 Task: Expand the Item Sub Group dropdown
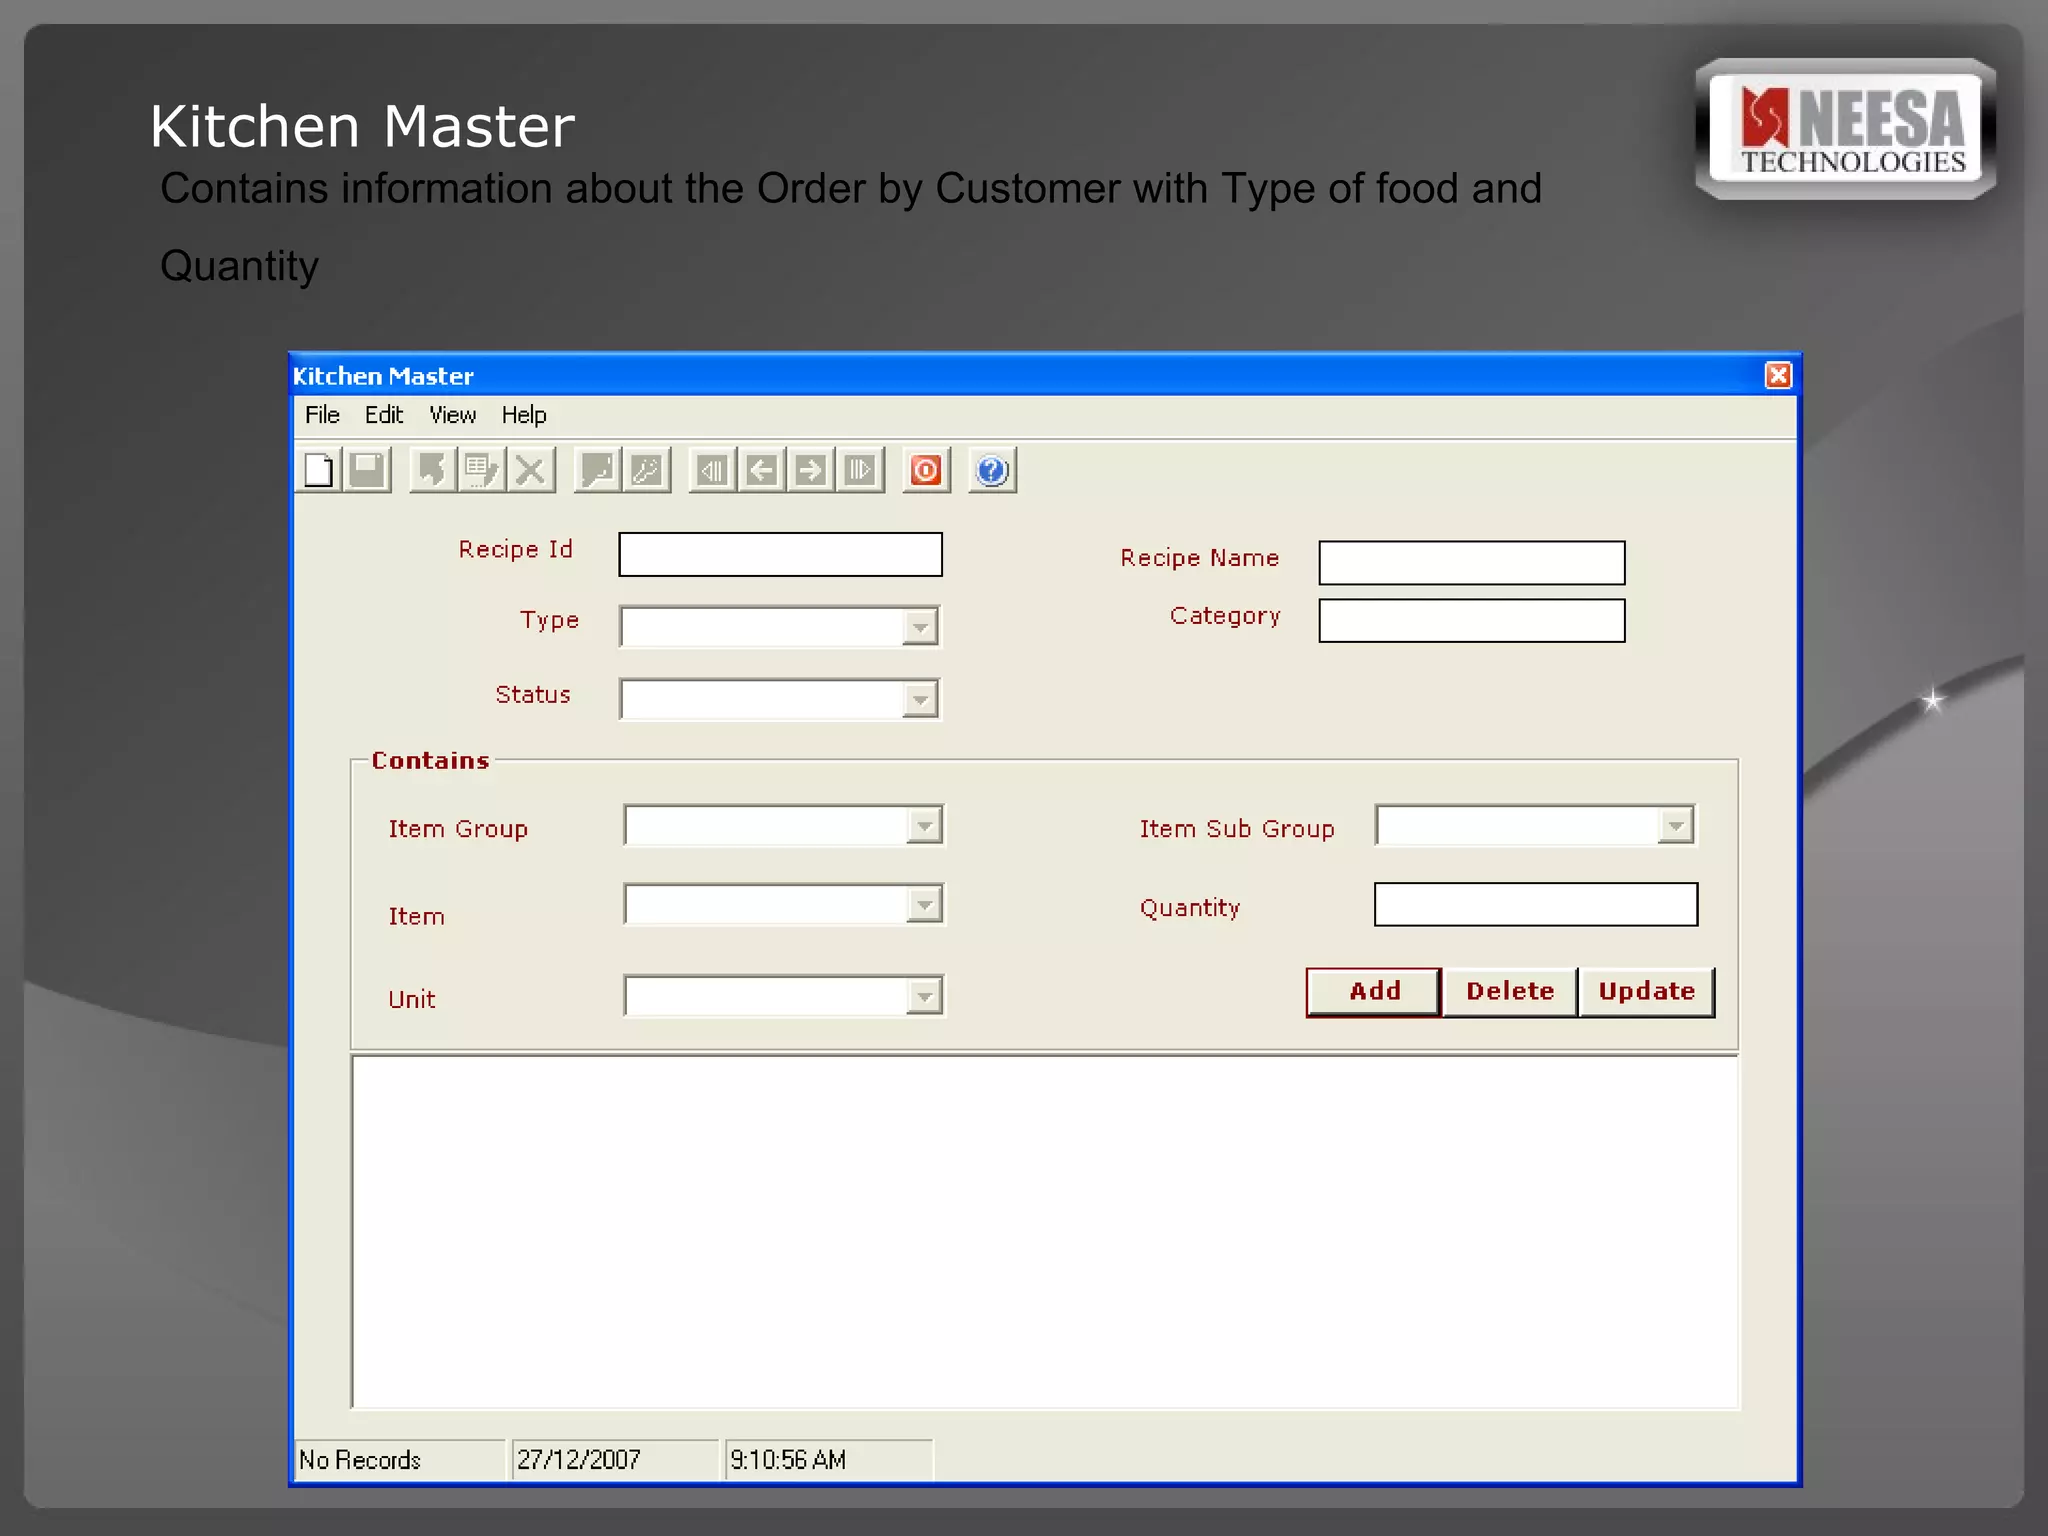coord(1675,826)
